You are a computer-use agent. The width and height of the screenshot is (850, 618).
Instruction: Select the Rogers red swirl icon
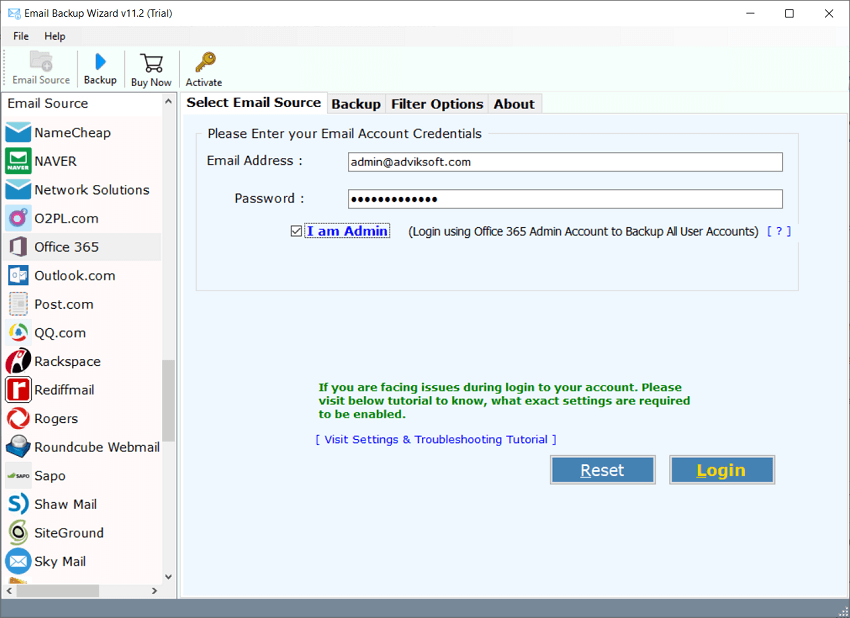click(18, 419)
